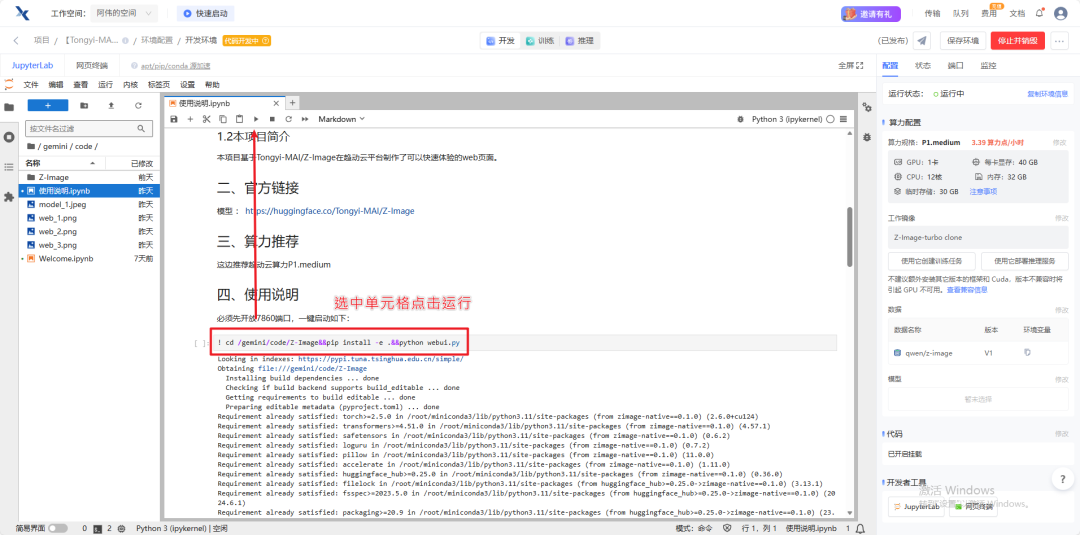Run the selected cell with the play icon
1080x535 pixels.
pyautogui.click(x=256, y=119)
